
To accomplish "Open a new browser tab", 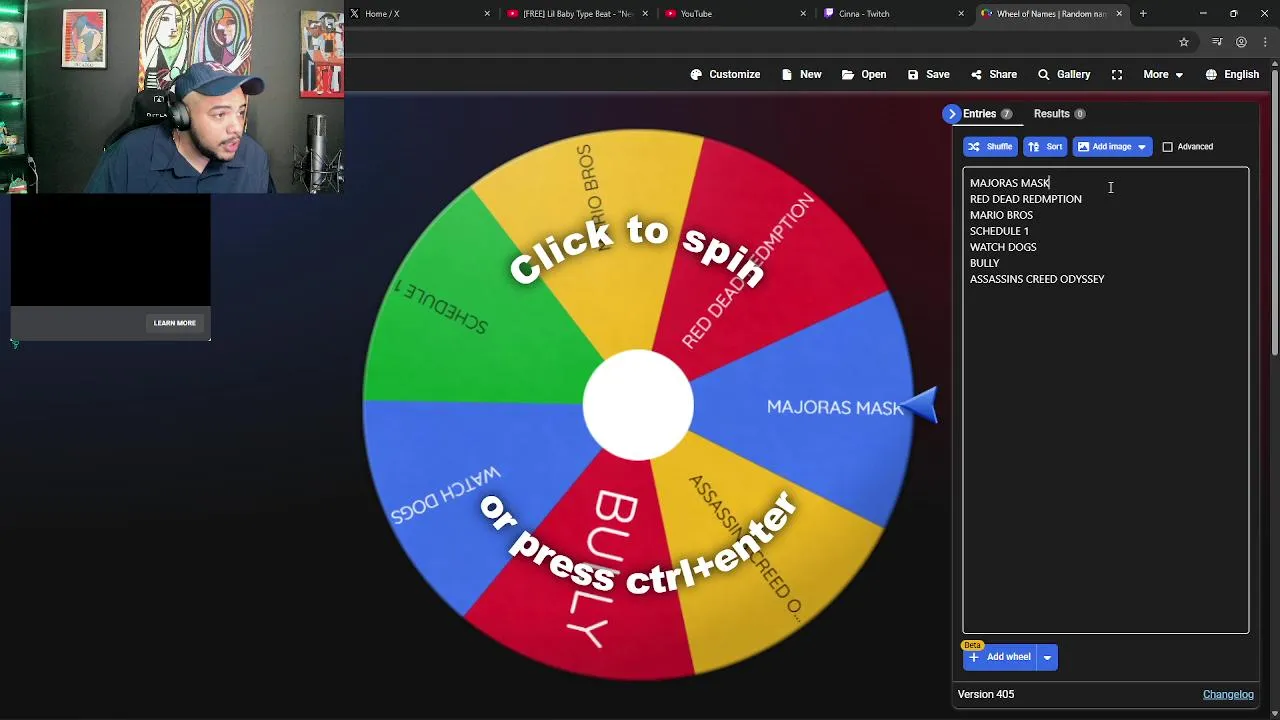I will click(1143, 14).
